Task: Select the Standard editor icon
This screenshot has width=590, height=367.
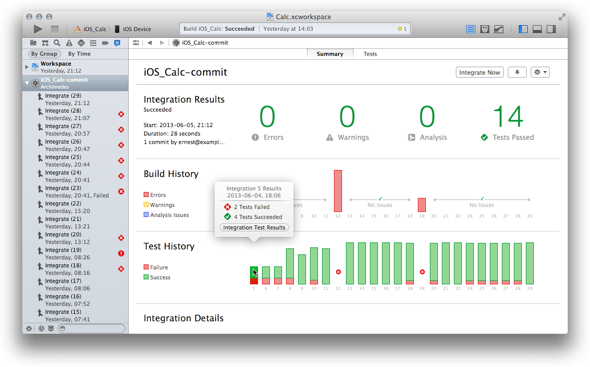Action: tap(471, 29)
